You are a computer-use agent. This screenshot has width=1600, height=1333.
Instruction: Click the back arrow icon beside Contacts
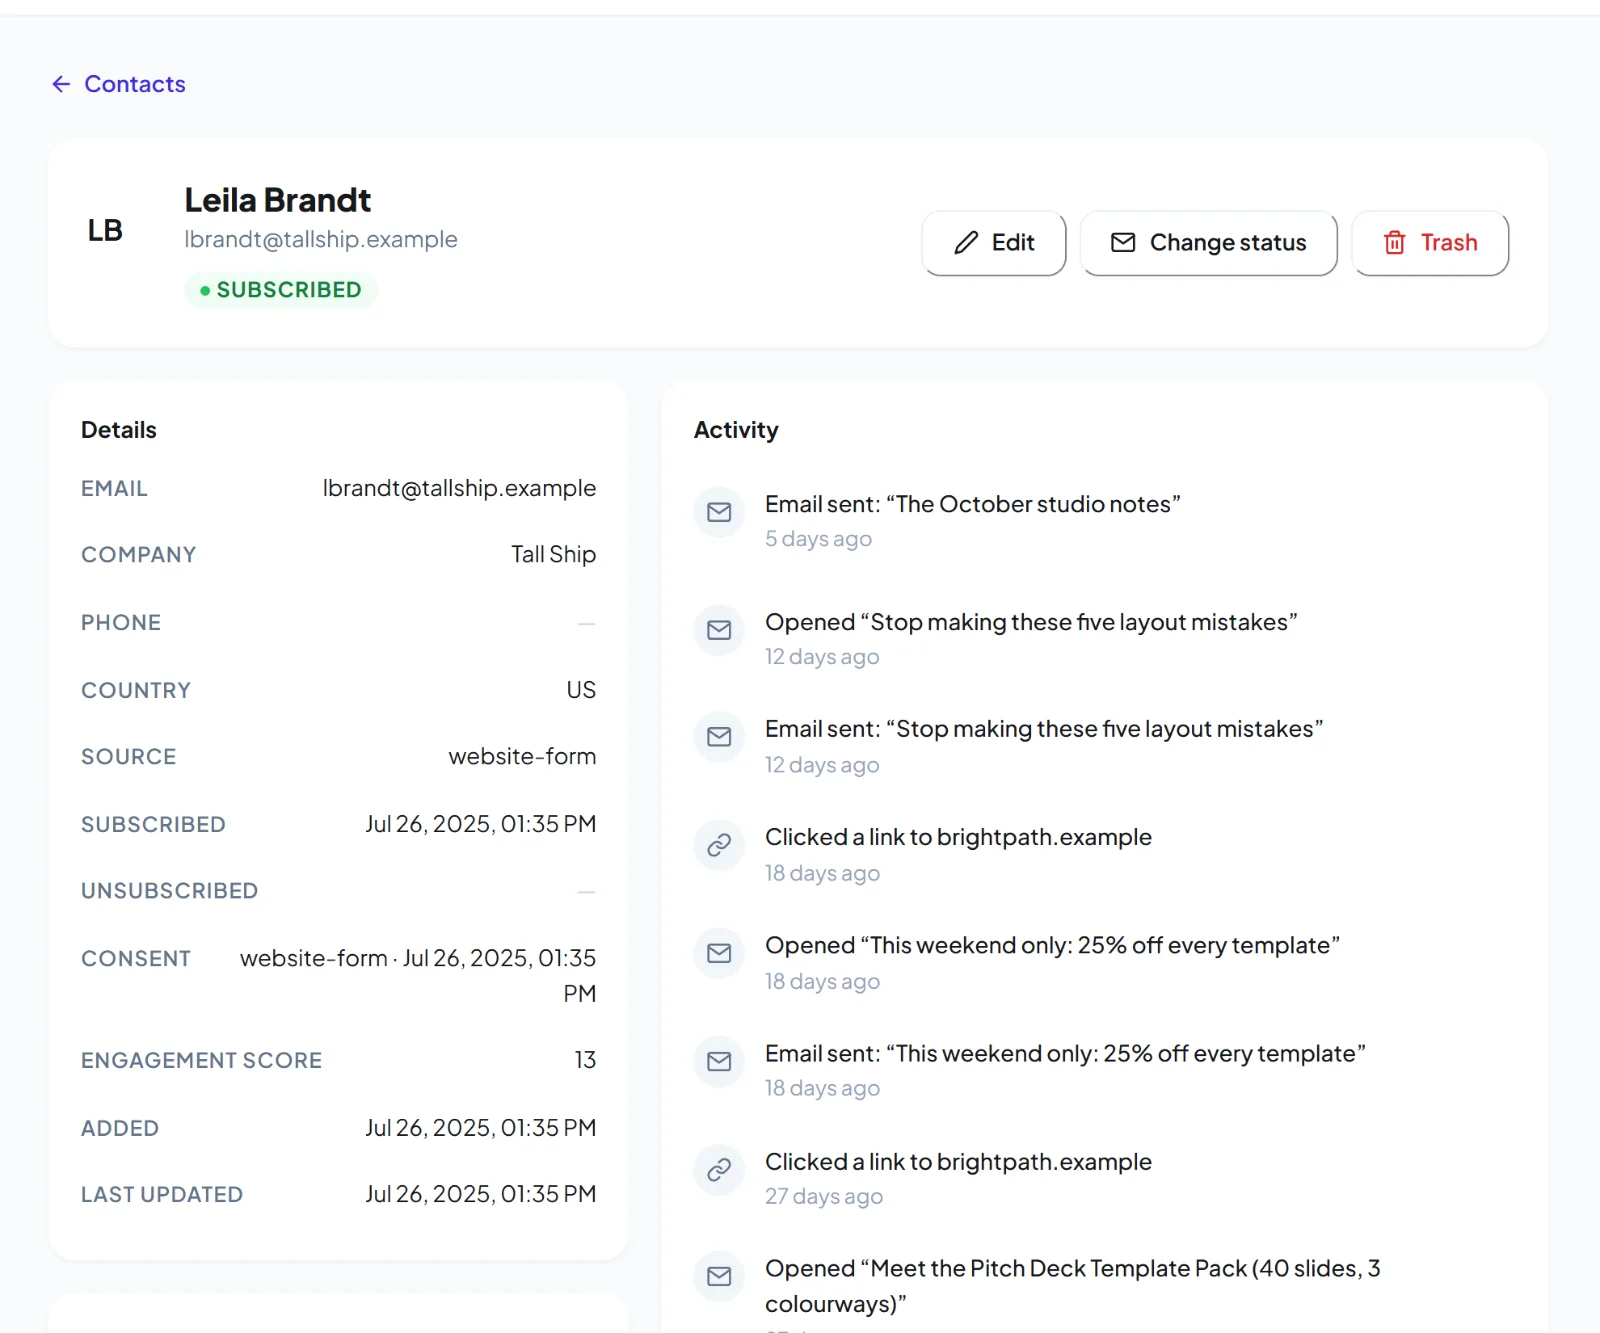point(61,84)
